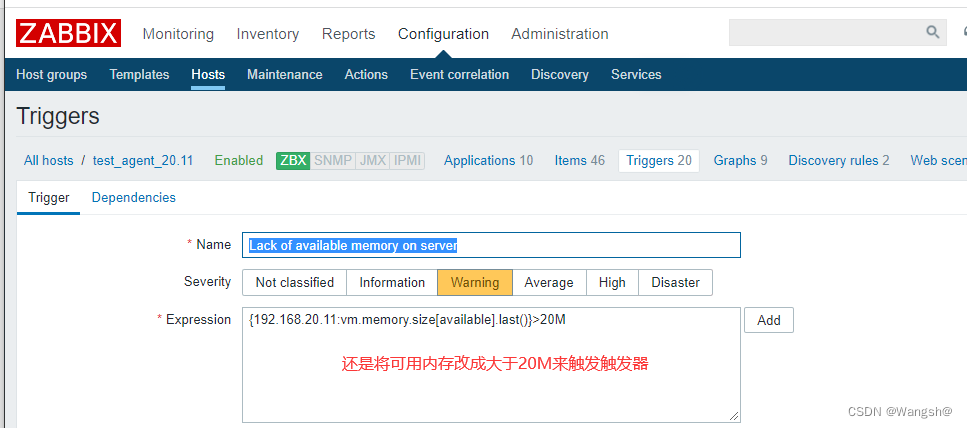
Task: Open Triggers 20 link
Action: [x=659, y=161]
